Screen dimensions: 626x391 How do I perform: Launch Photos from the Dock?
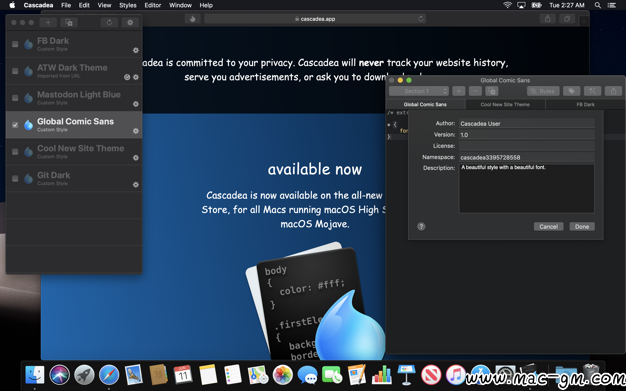click(x=283, y=375)
